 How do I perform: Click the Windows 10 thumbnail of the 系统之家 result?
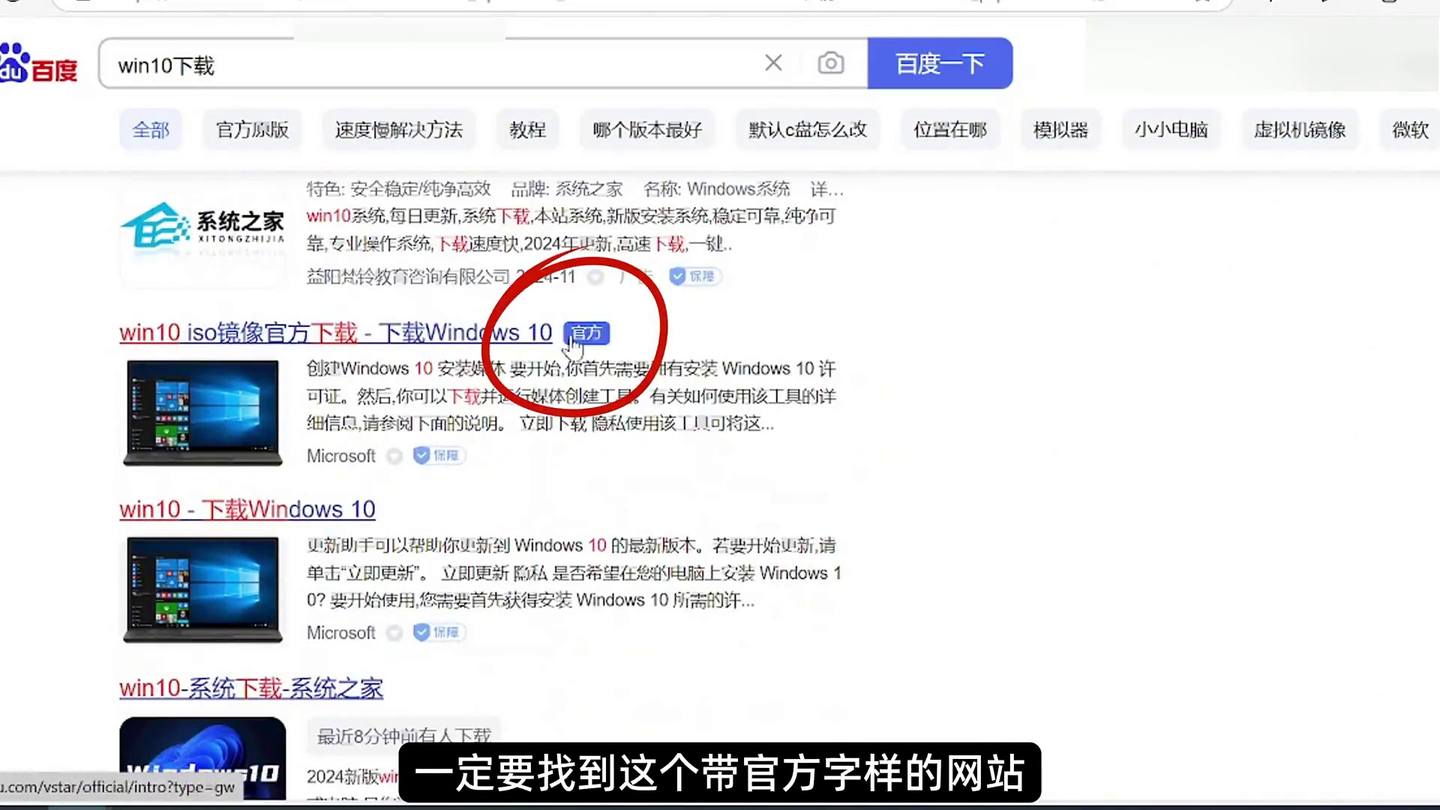[x=203, y=758]
